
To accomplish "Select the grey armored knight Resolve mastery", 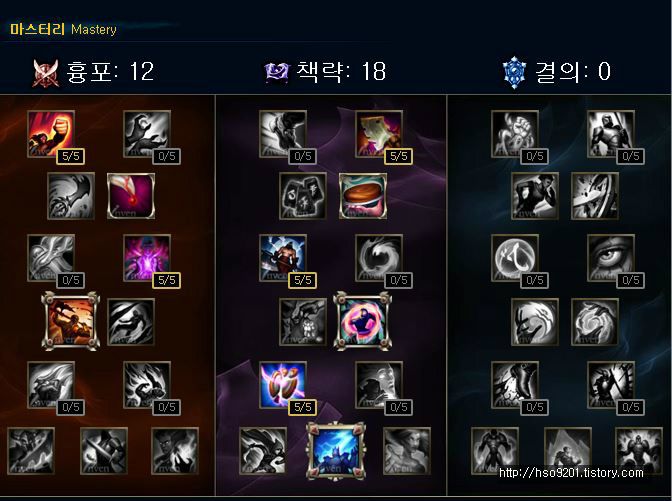I will (x=611, y=134).
